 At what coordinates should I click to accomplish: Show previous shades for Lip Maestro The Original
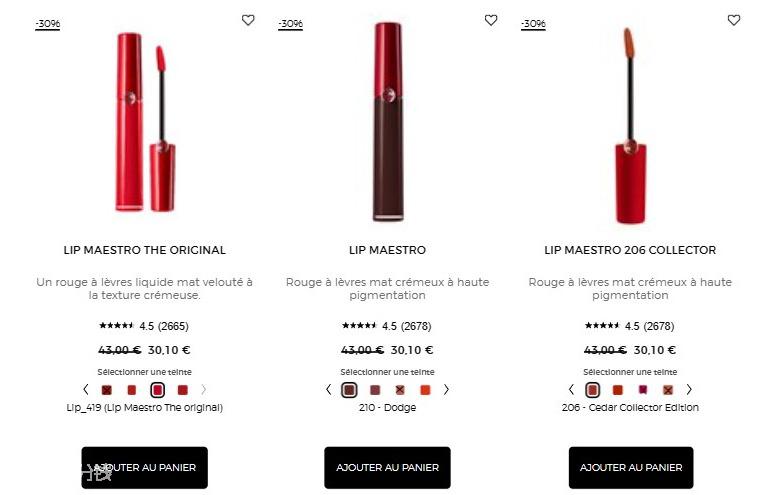pos(86,389)
